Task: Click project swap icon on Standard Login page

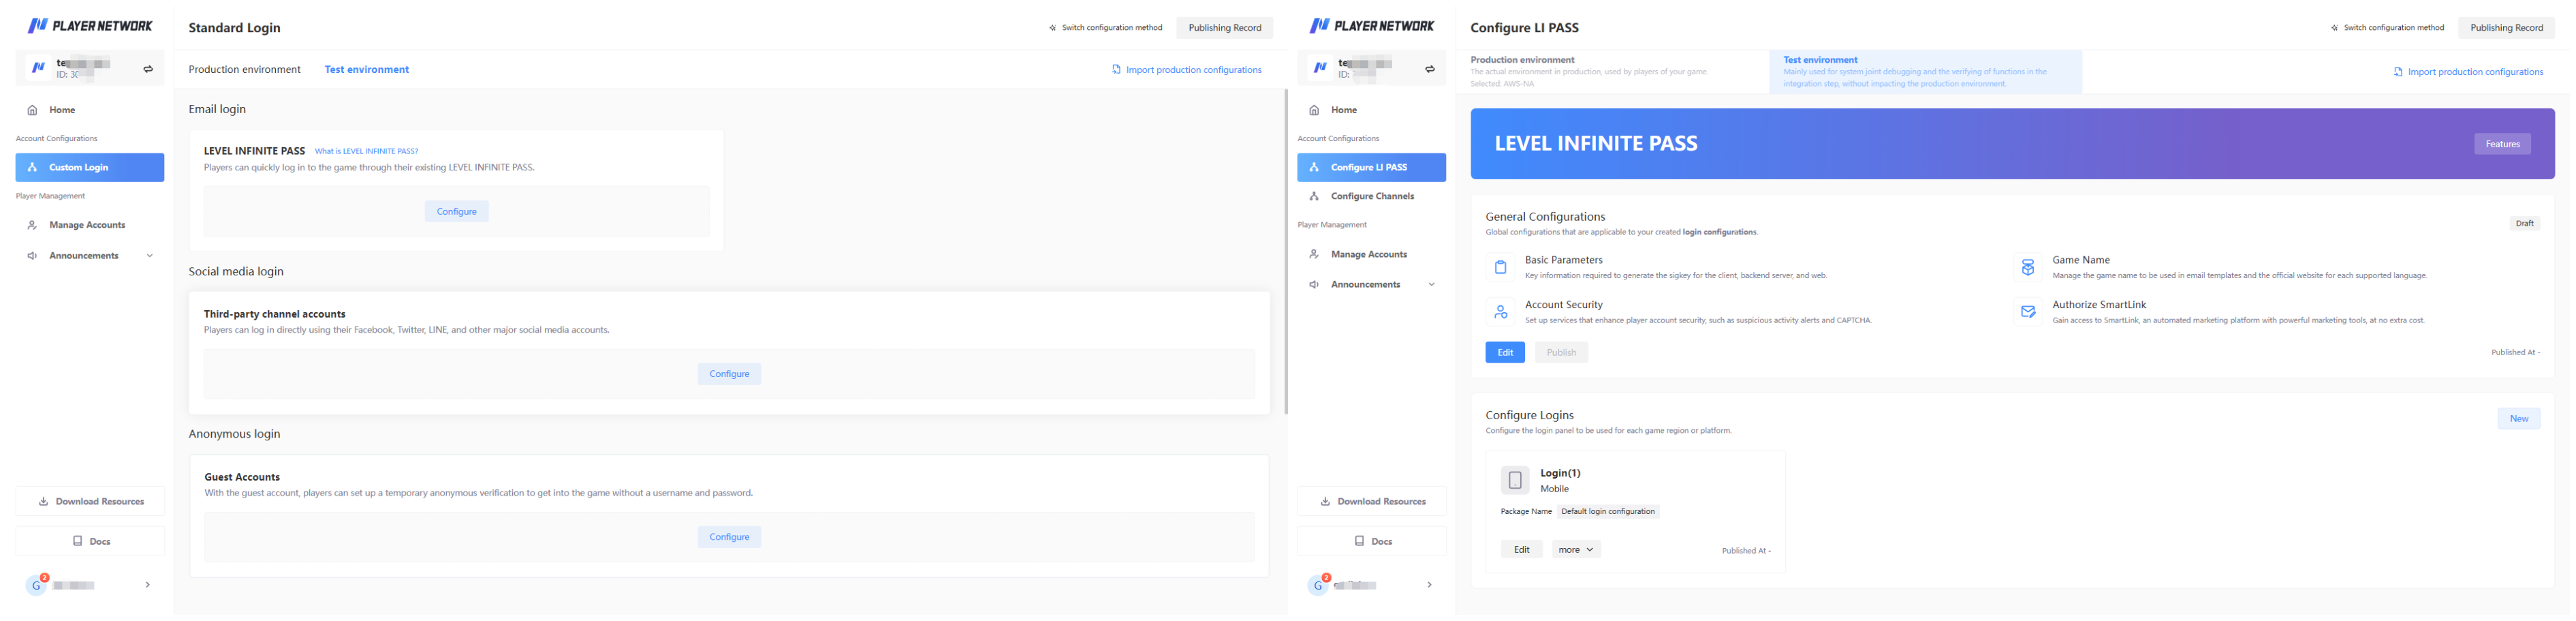Action: pyautogui.click(x=148, y=69)
